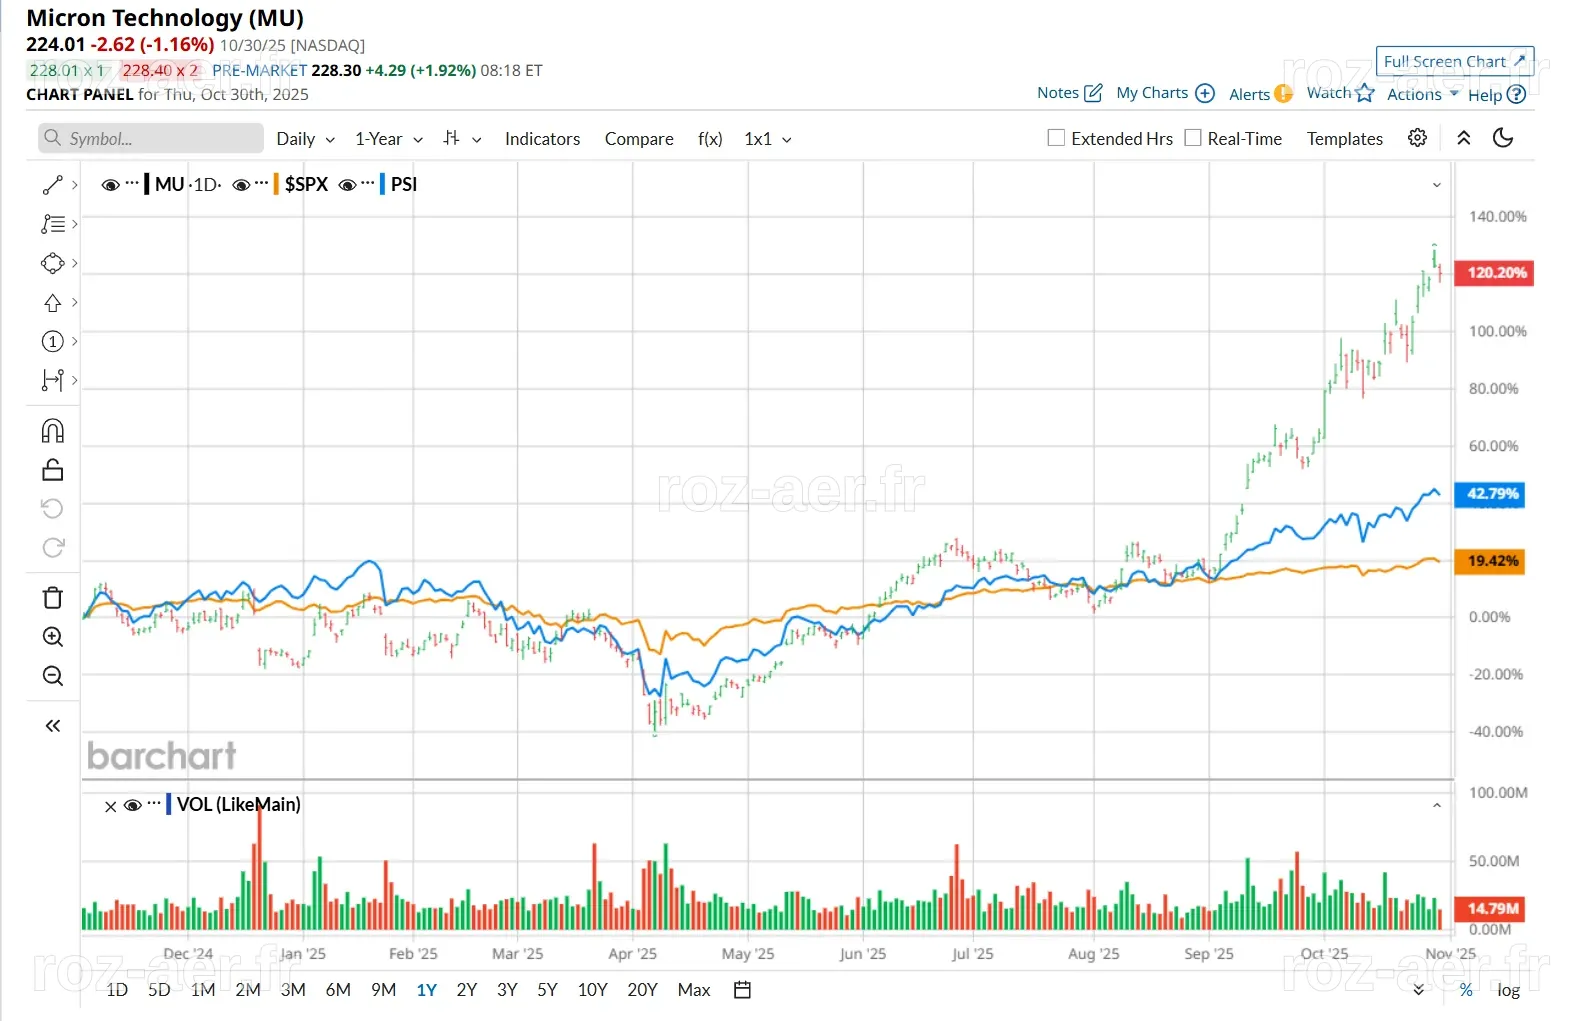Redo the last chart action
This screenshot has height=1021, width=1581.
click(53, 547)
